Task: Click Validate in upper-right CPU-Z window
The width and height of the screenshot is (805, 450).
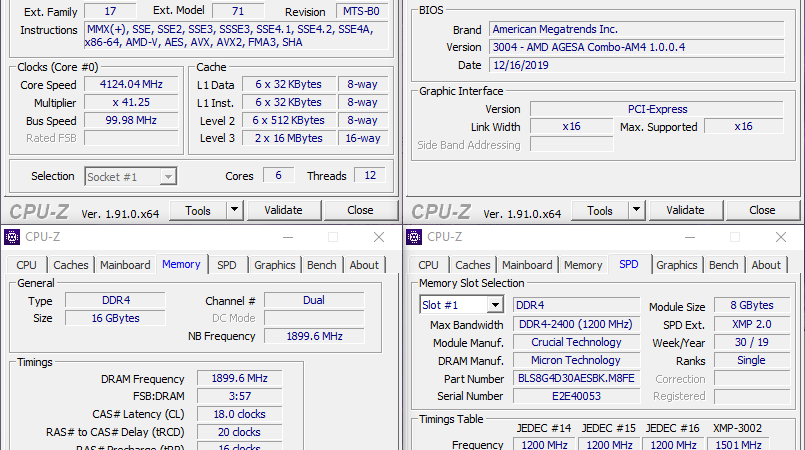Action: click(685, 210)
